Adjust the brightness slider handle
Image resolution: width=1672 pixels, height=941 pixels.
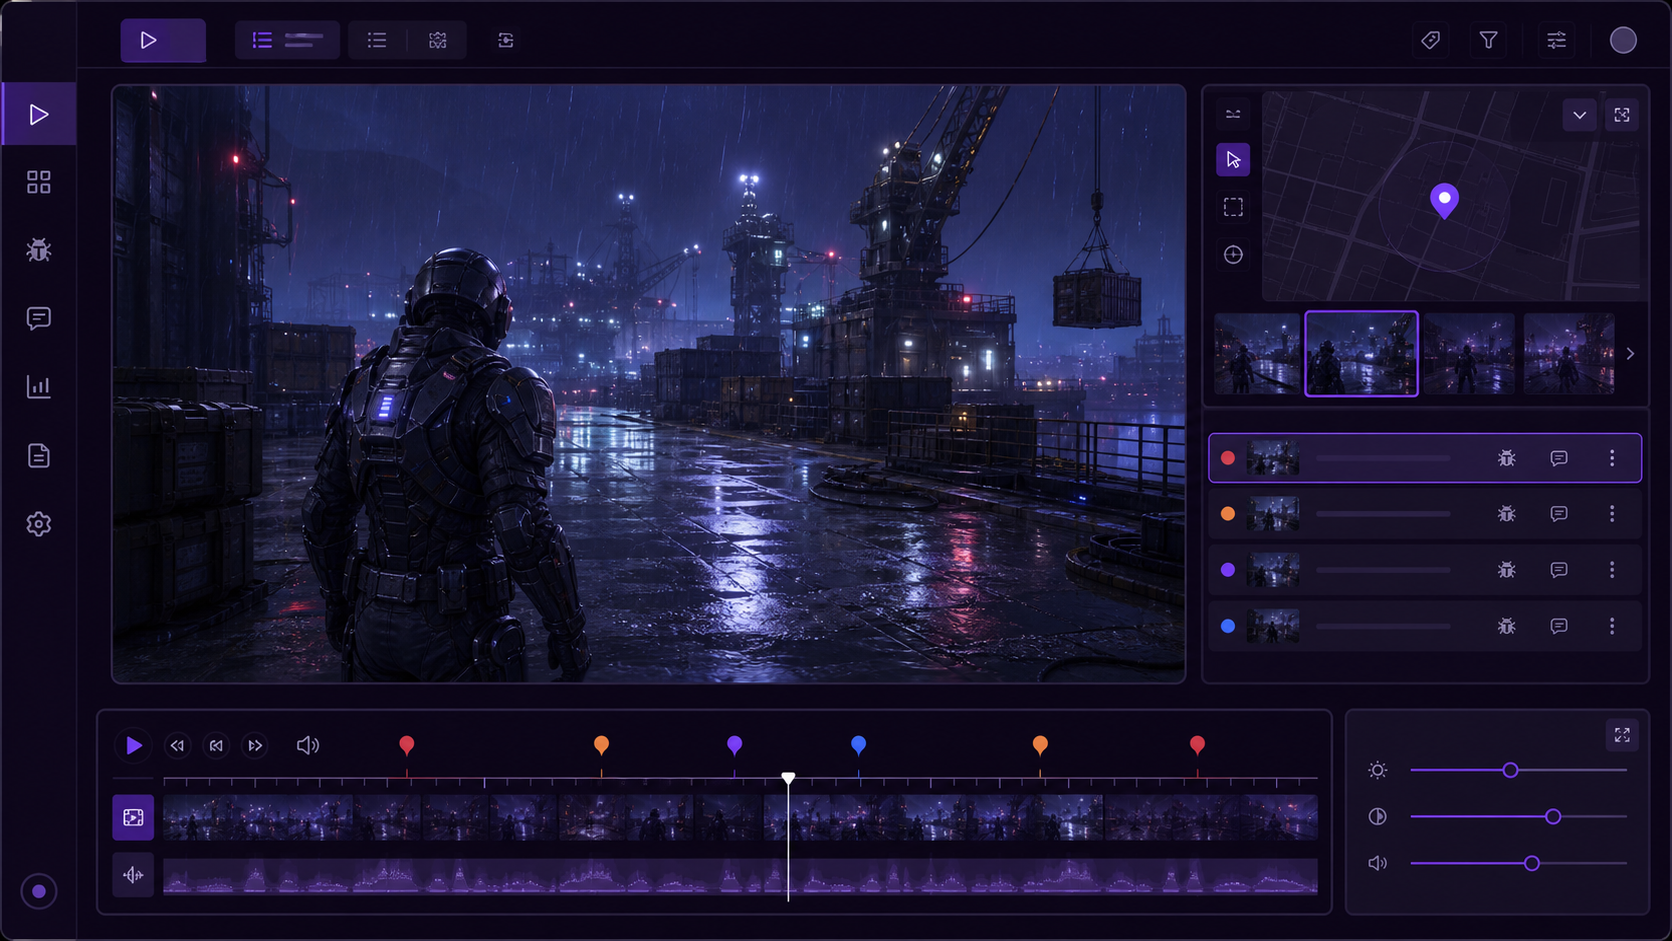point(1510,770)
